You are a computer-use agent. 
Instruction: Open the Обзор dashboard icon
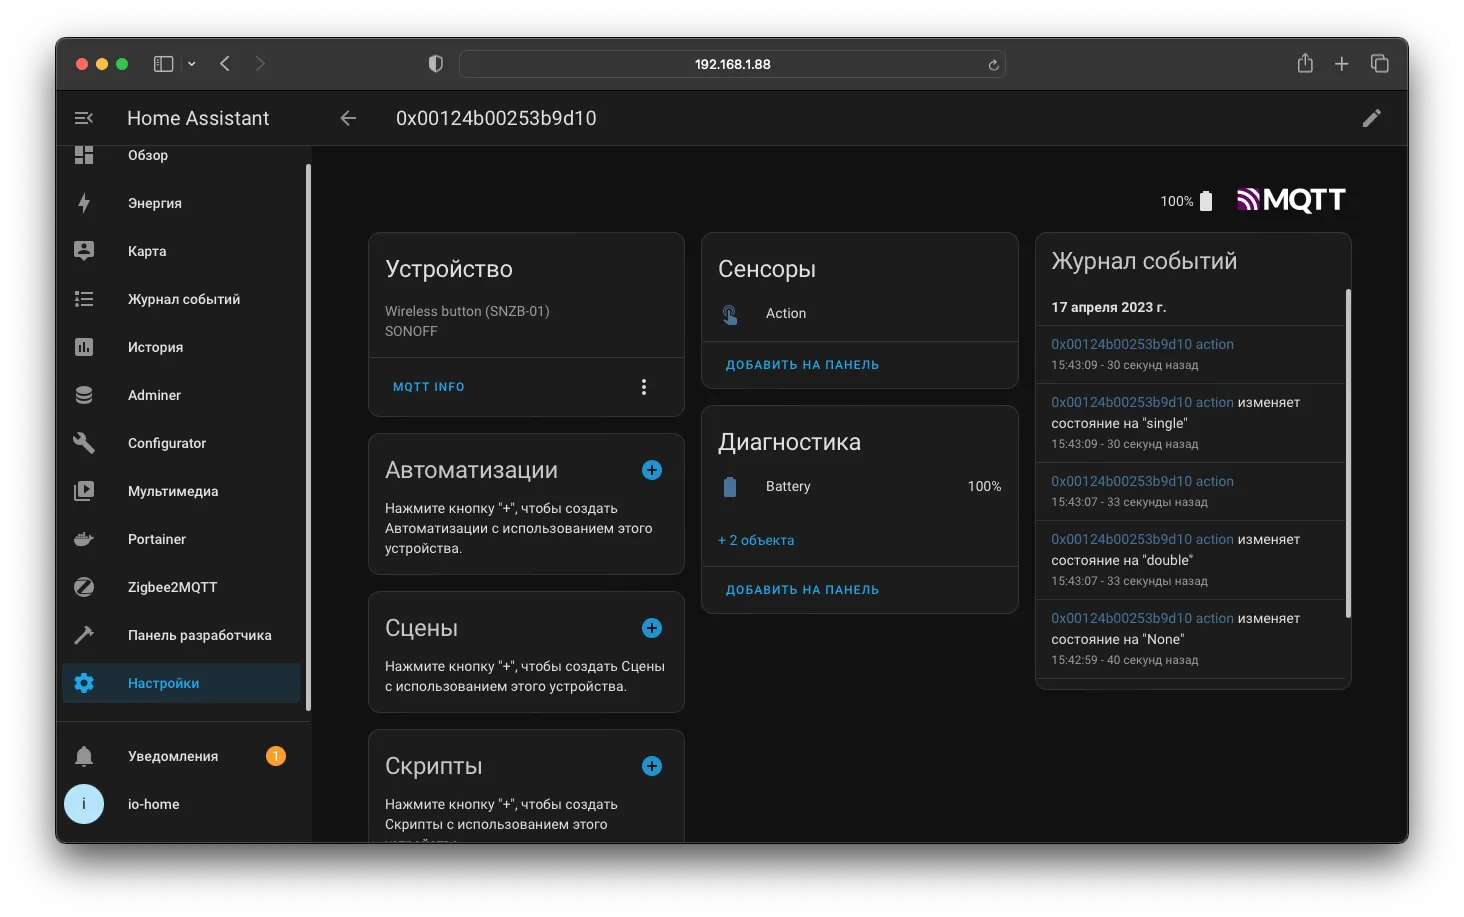click(84, 155)
